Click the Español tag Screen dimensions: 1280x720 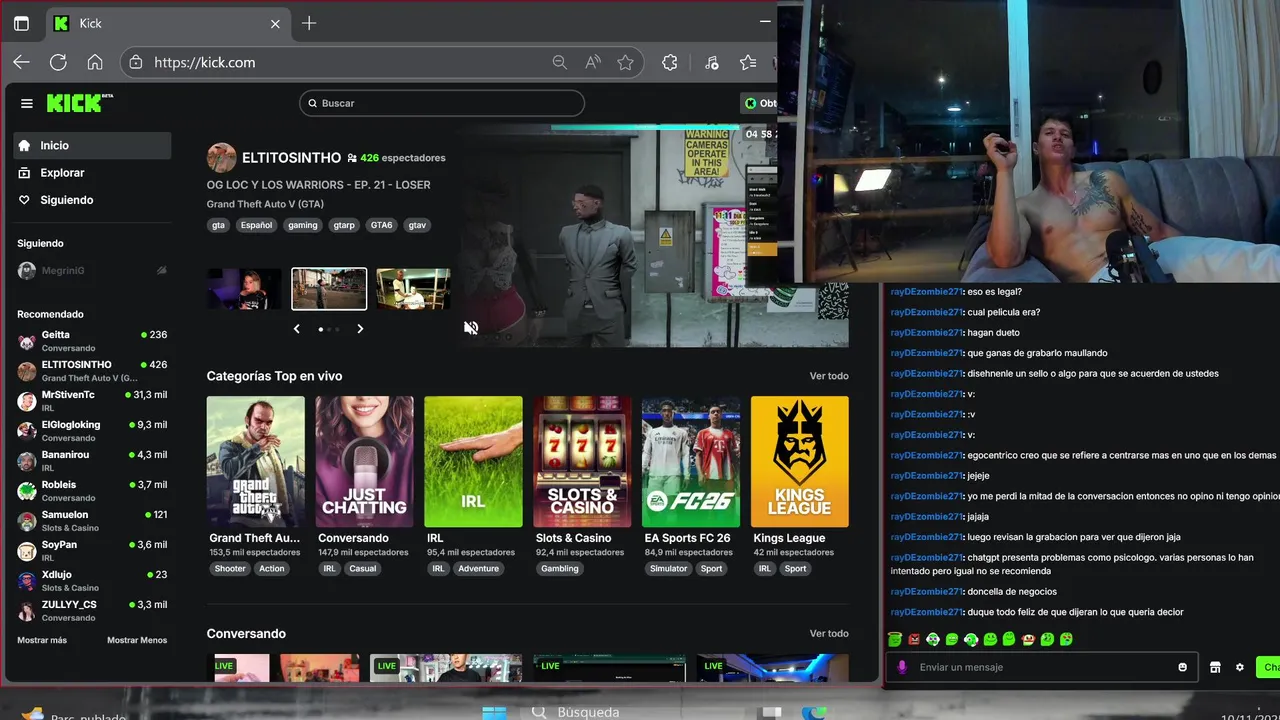pos(256,225)
